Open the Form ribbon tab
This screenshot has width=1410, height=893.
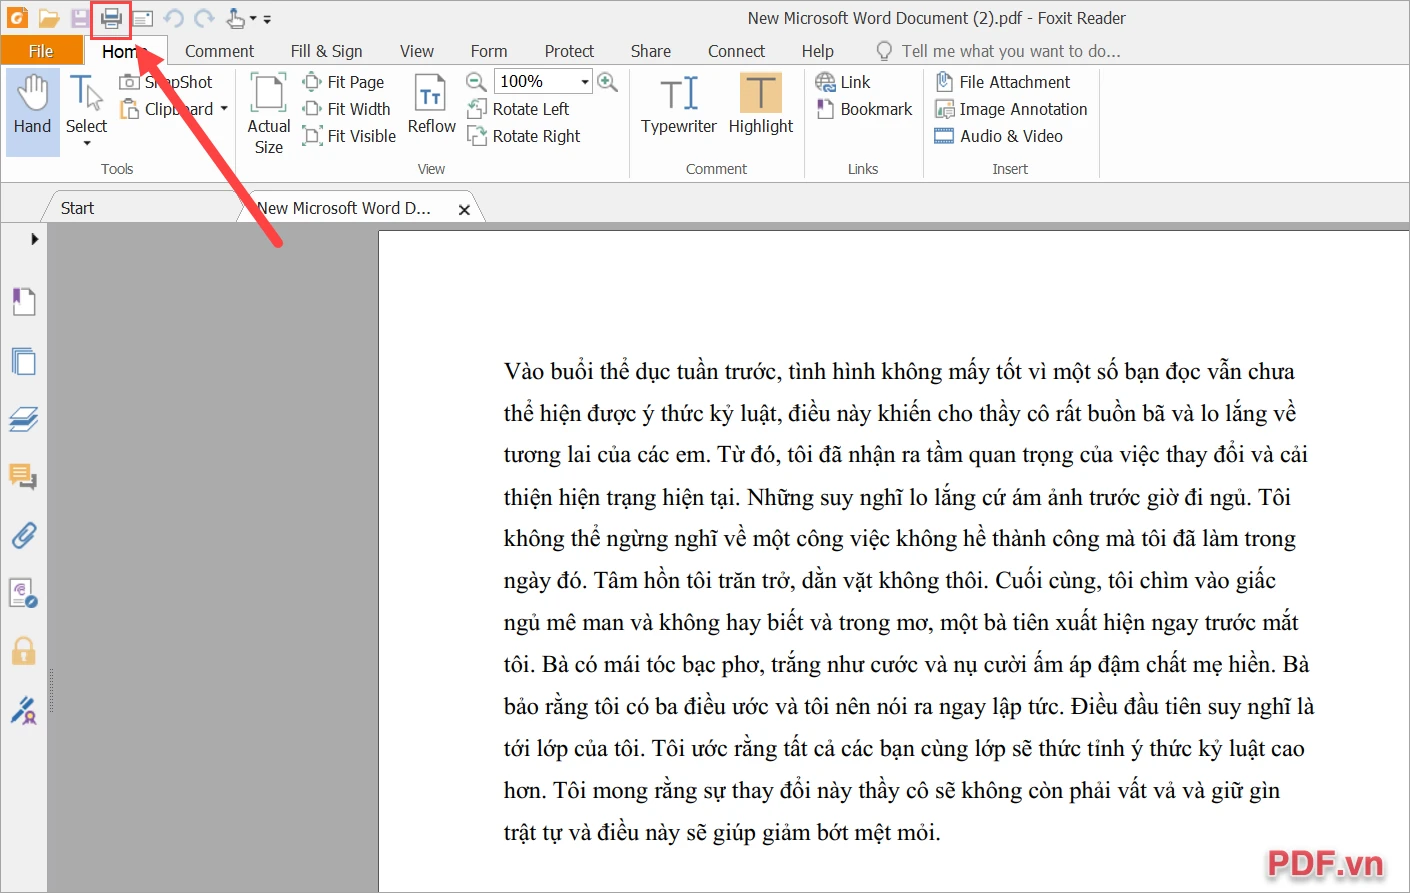489,51
